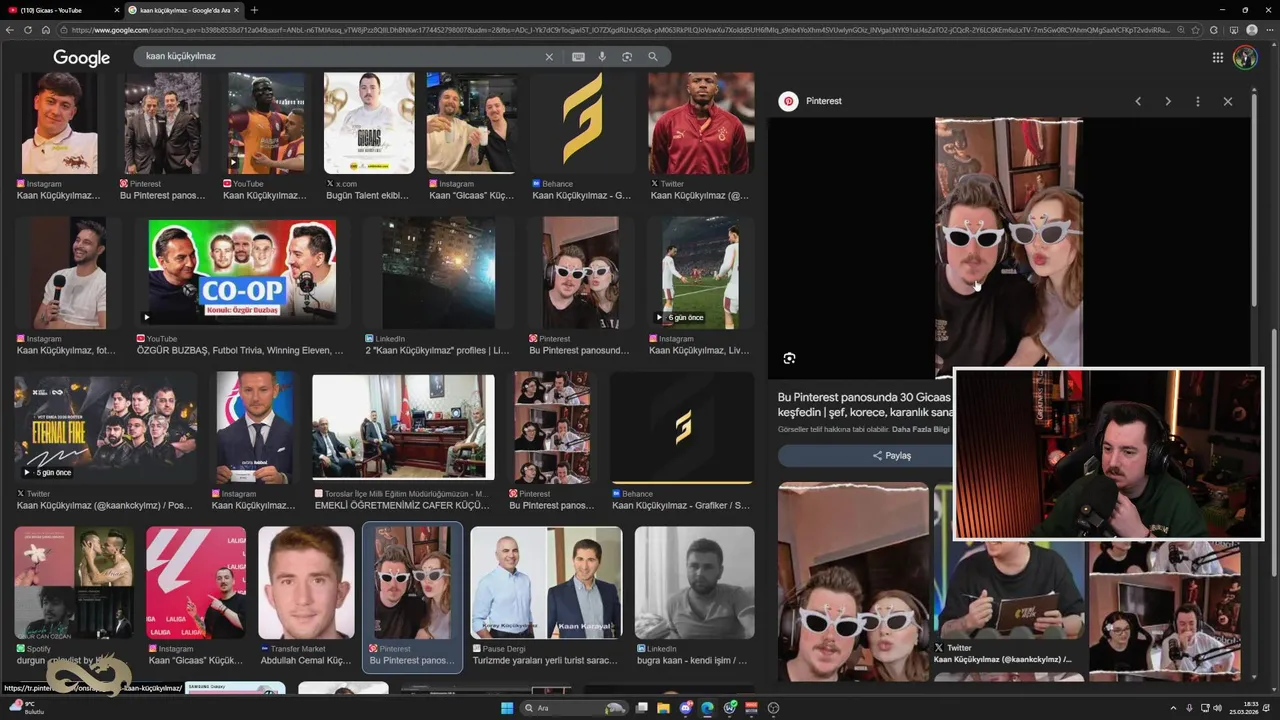Open the Laliga Kaan Gicaas Instagram result
Screen dimensions: 1280x720
coord(196,583)
